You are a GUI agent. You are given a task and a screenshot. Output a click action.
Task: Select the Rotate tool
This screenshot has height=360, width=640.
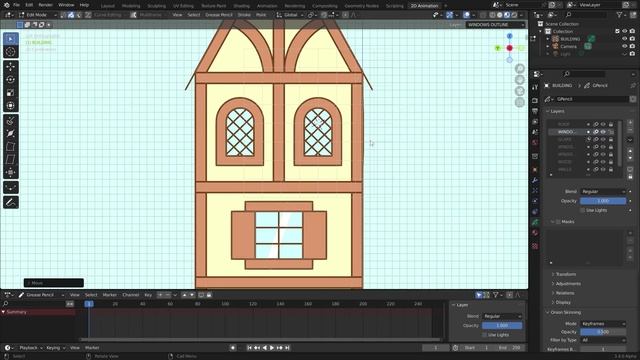tap(11, 80)
